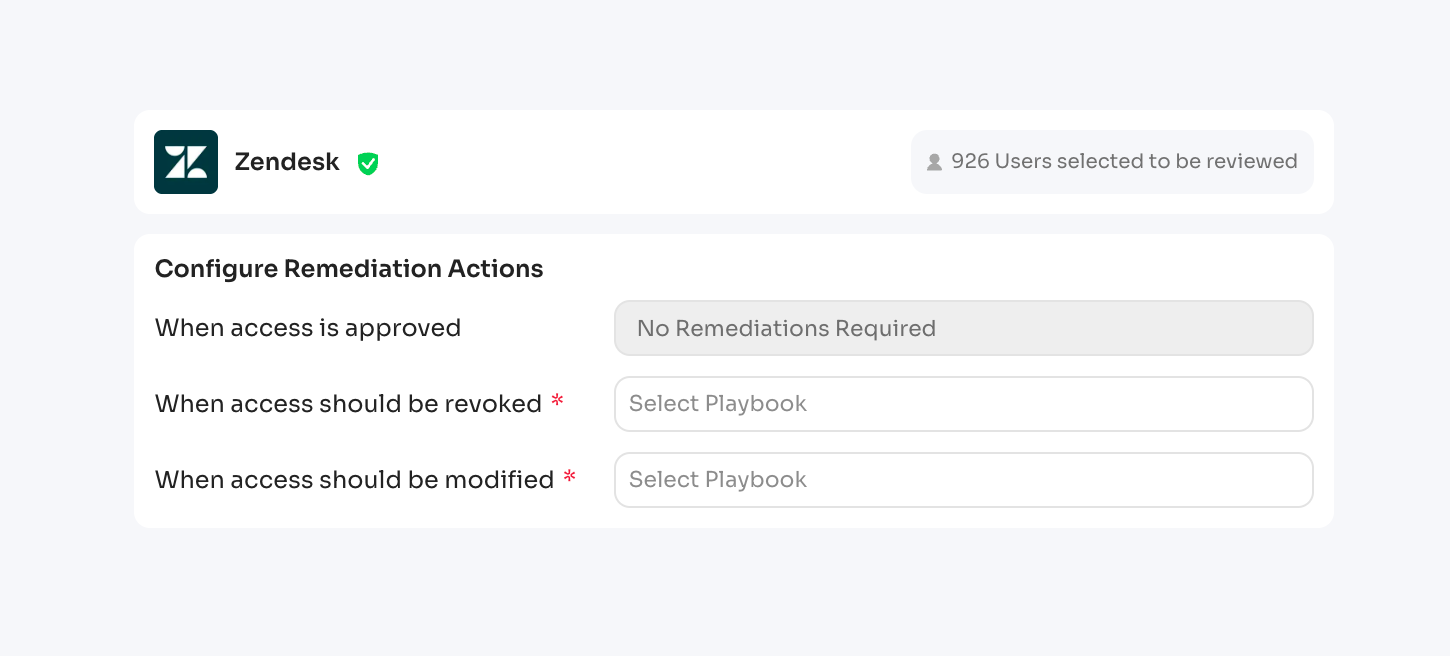The image size is (1450, 656).
Task: Click the Zendesk logo icon
Action: click(x=186, y=162)
